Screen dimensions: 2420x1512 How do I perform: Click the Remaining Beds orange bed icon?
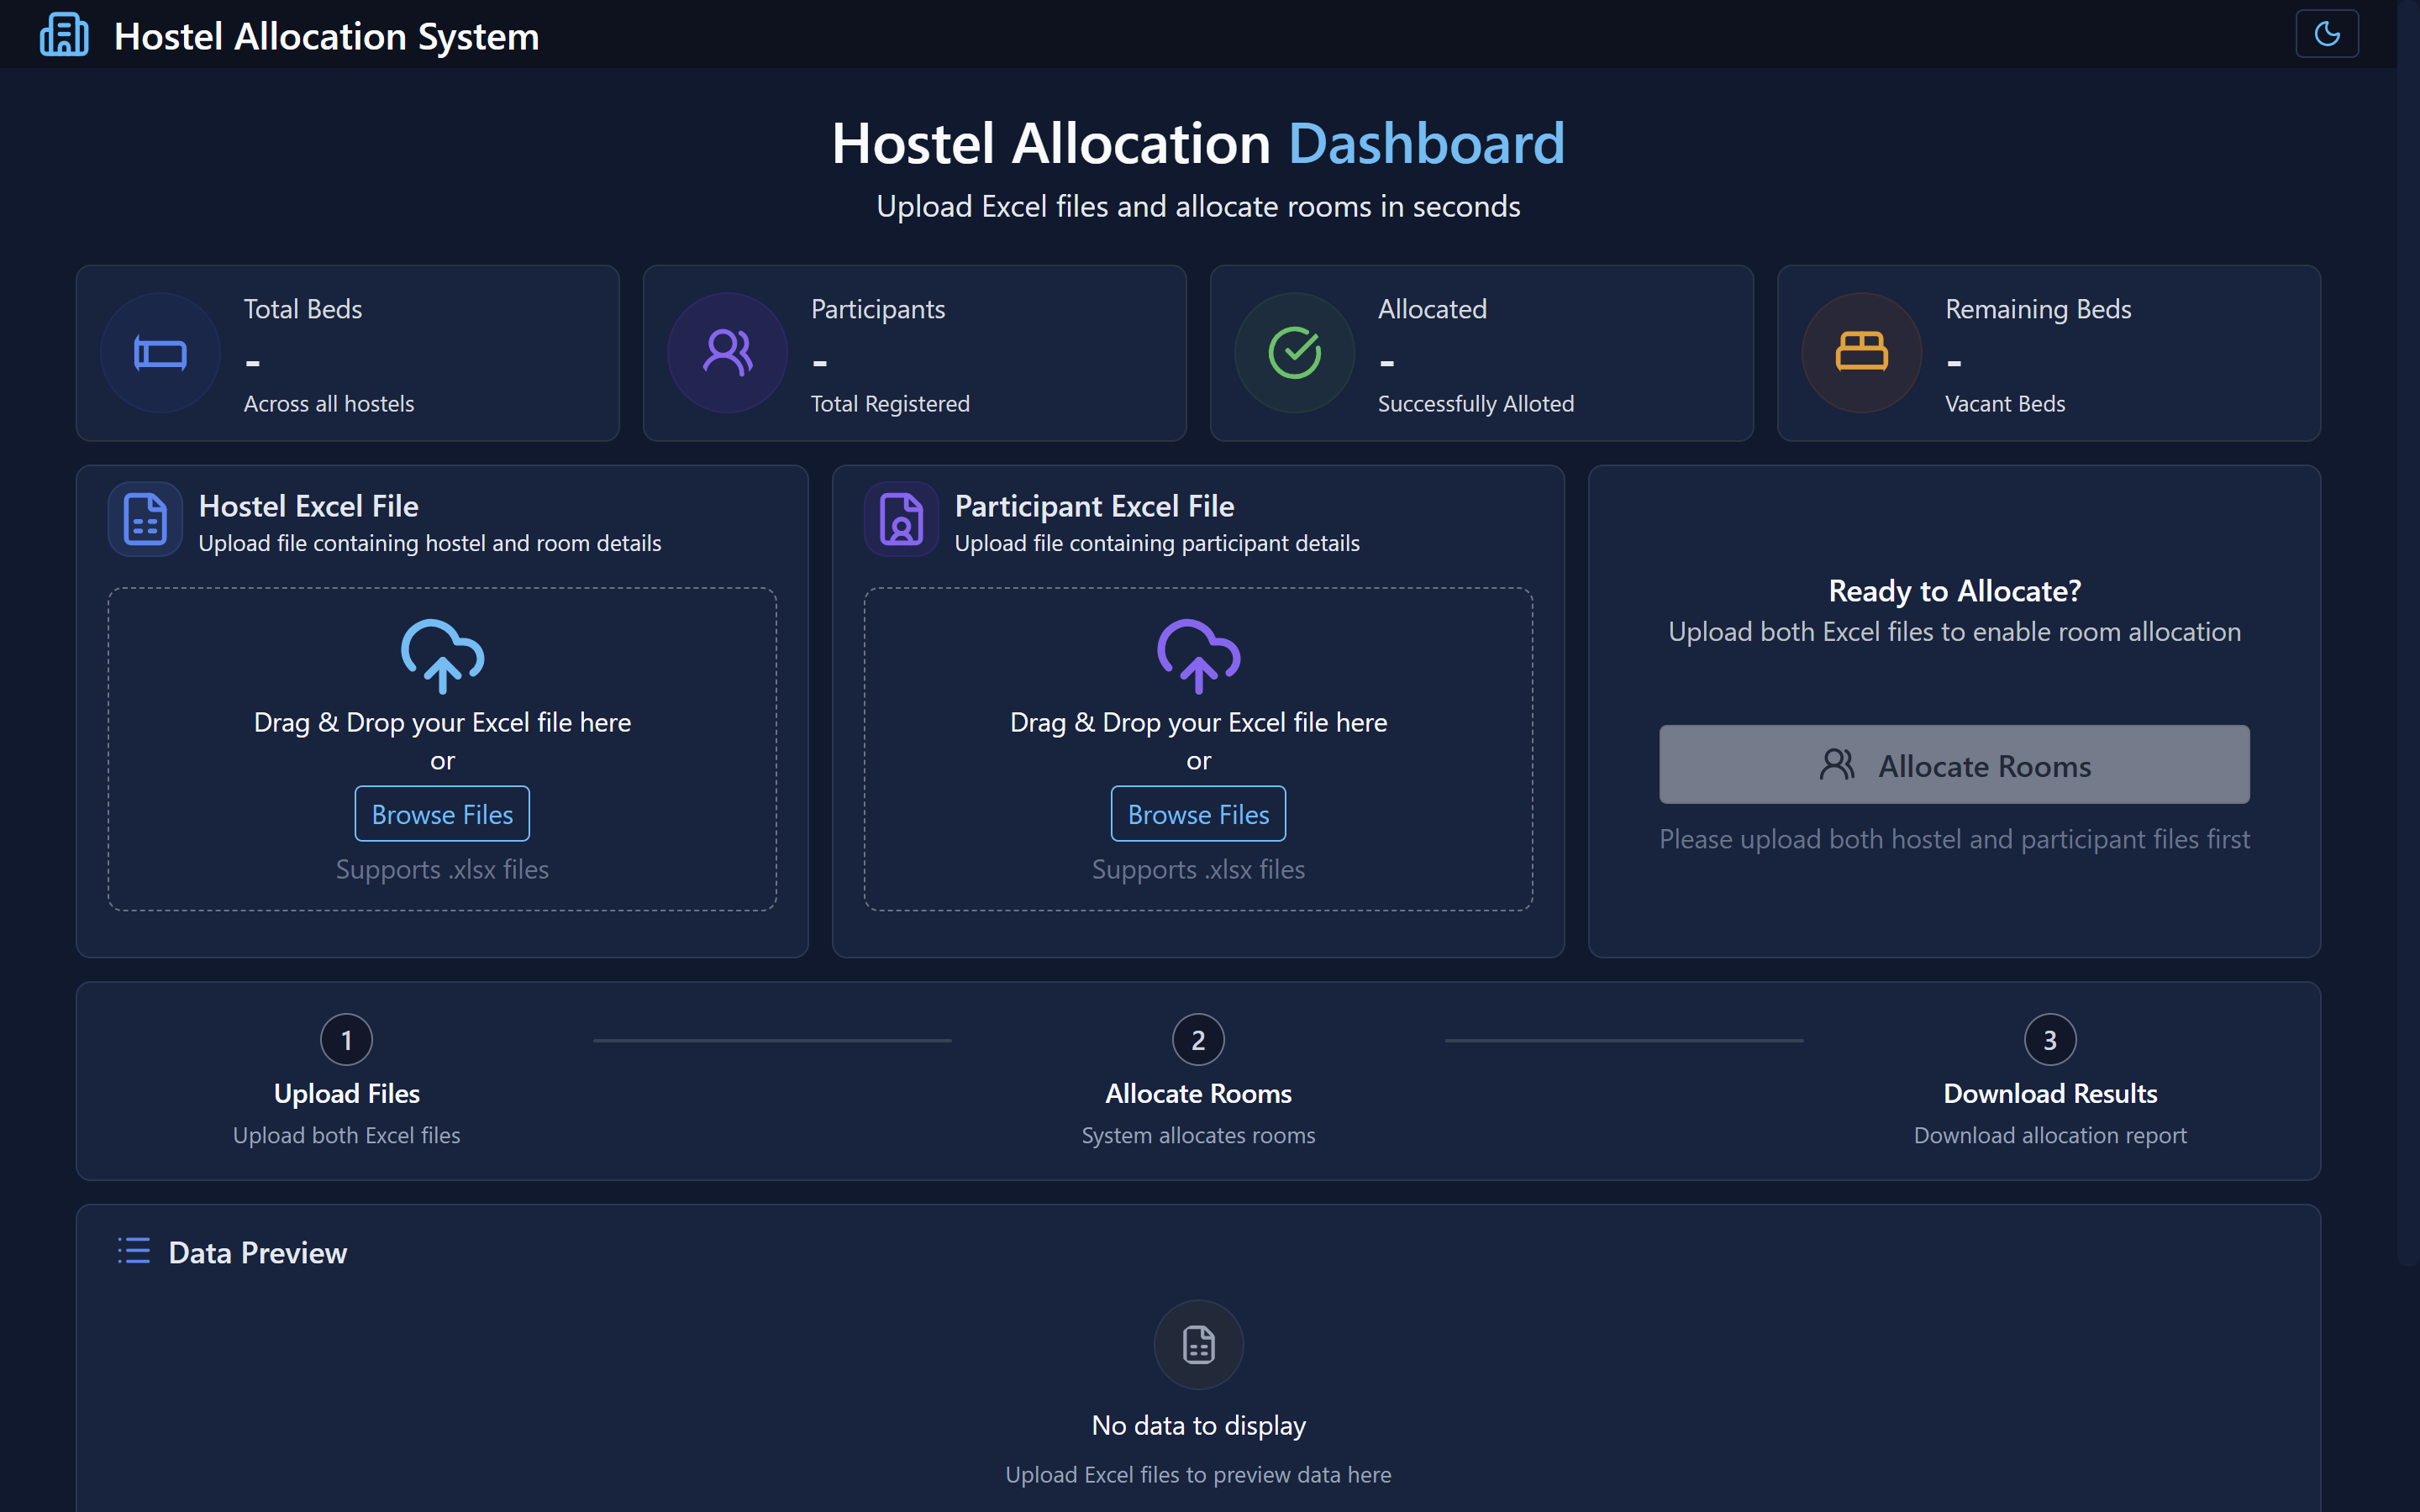point(1861,353)
